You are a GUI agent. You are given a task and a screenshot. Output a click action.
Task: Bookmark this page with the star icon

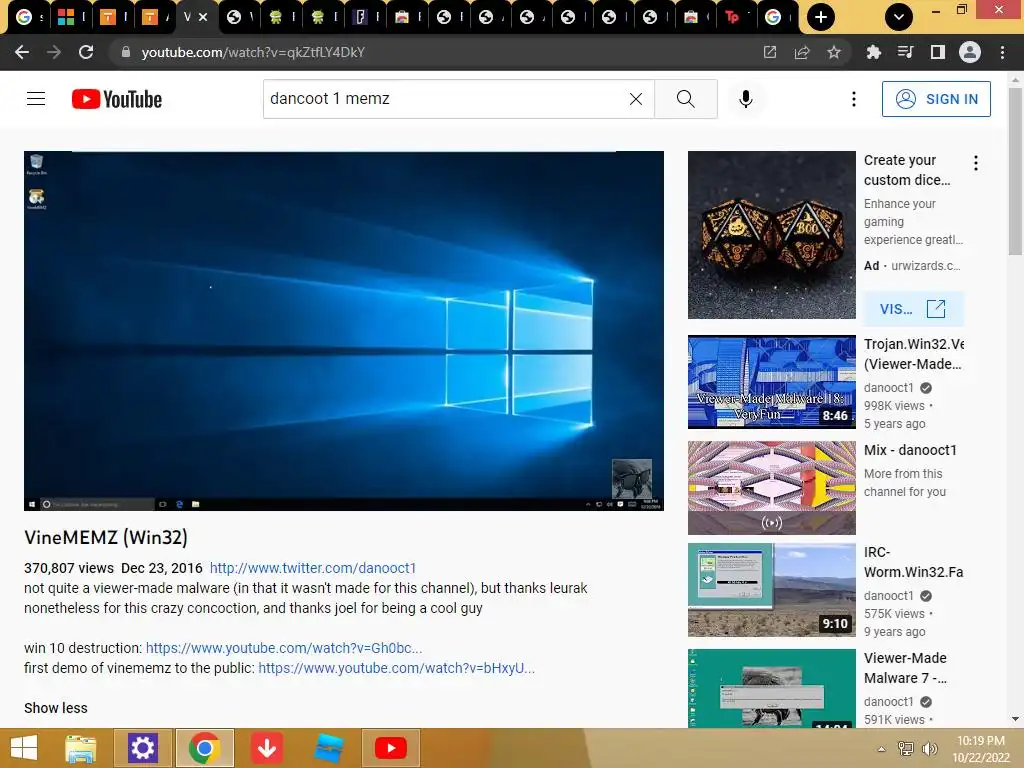click(x=834, y=52)
